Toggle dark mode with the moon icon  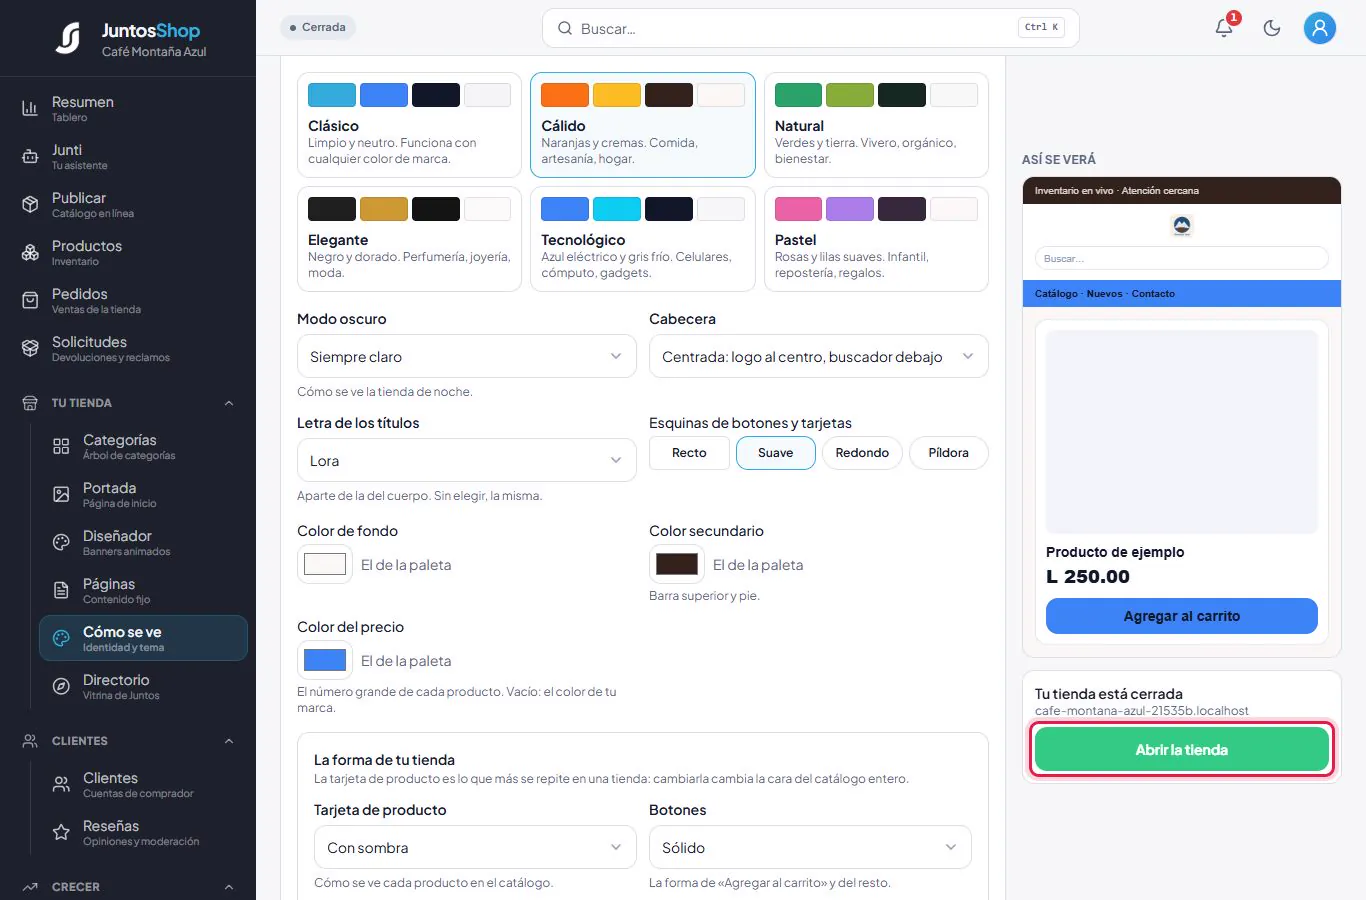[x=1272, y=28]
